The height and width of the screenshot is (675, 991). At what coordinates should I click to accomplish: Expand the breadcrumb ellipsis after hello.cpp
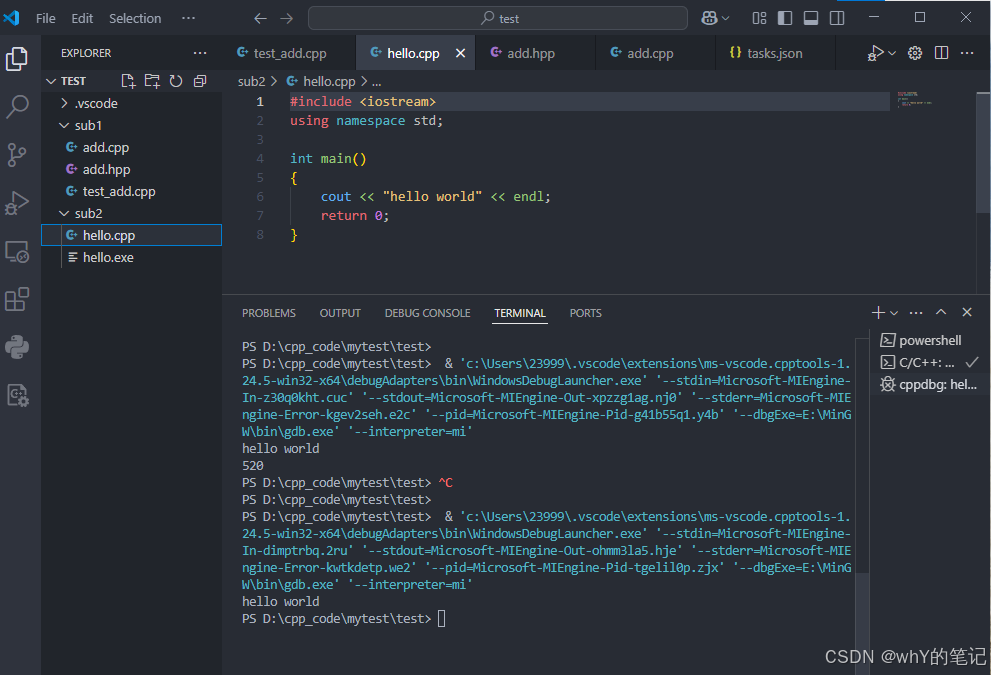377,82
